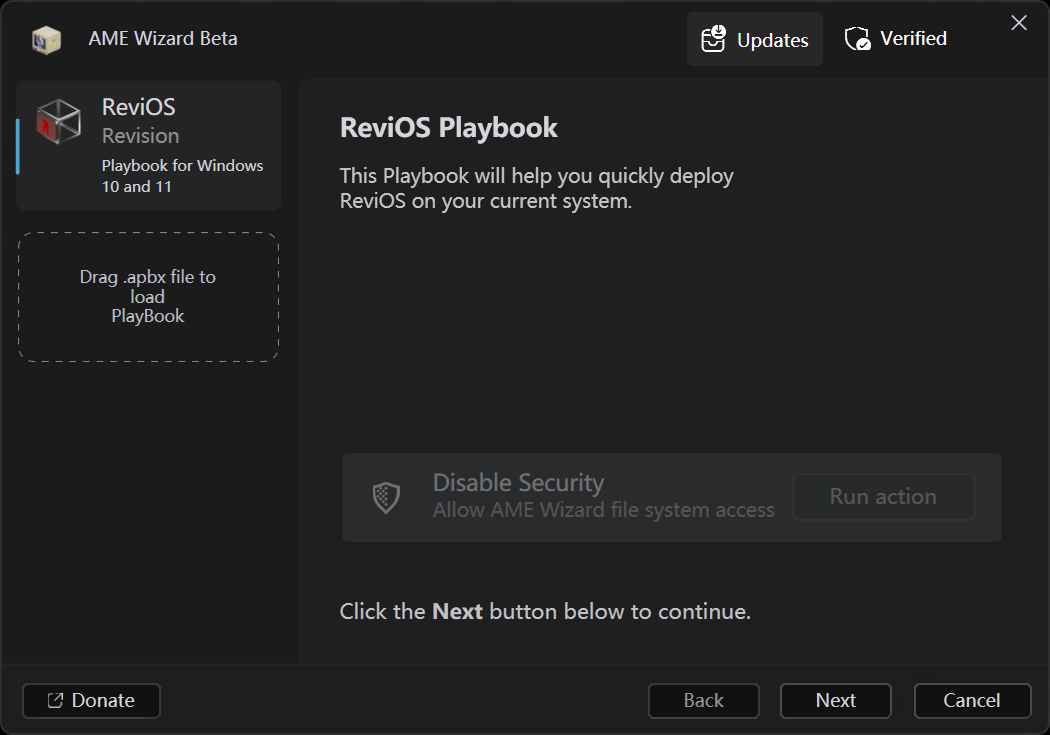Close the AME Wizard window
Viewport: 1050px width, 735px height.
(x=1019, y=23)
